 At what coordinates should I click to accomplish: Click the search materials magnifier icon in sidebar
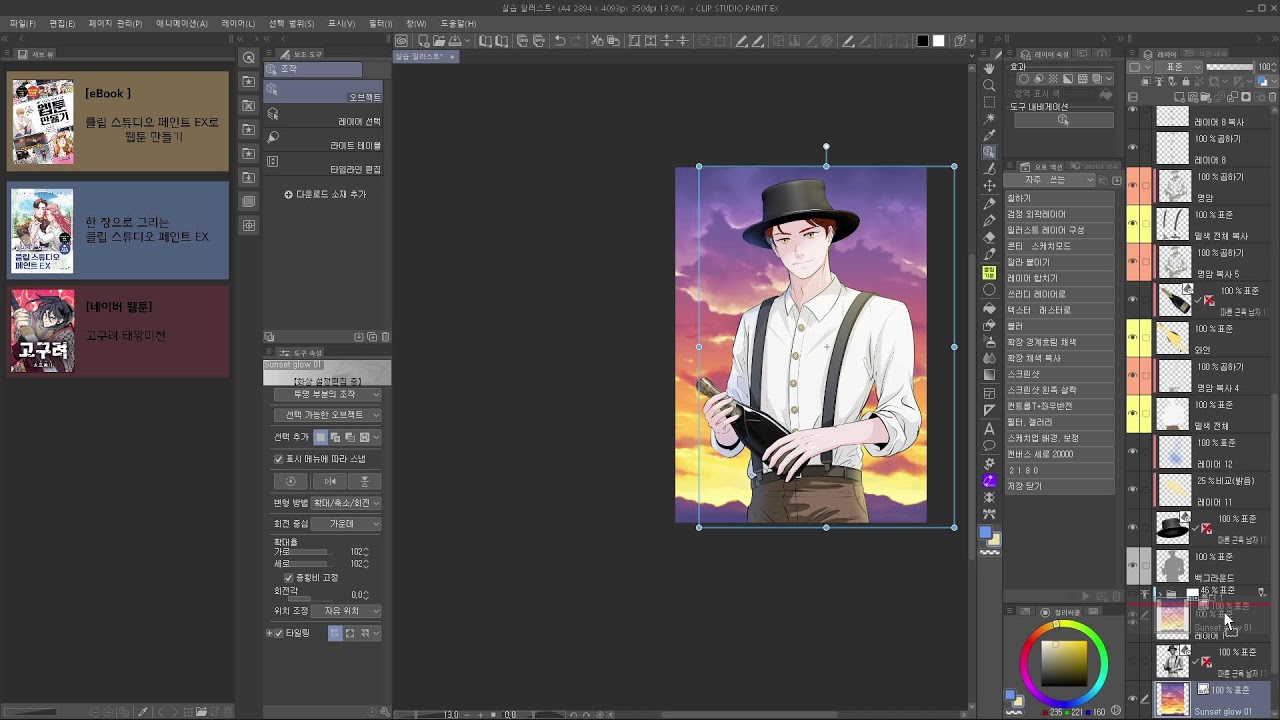(249, 58)
